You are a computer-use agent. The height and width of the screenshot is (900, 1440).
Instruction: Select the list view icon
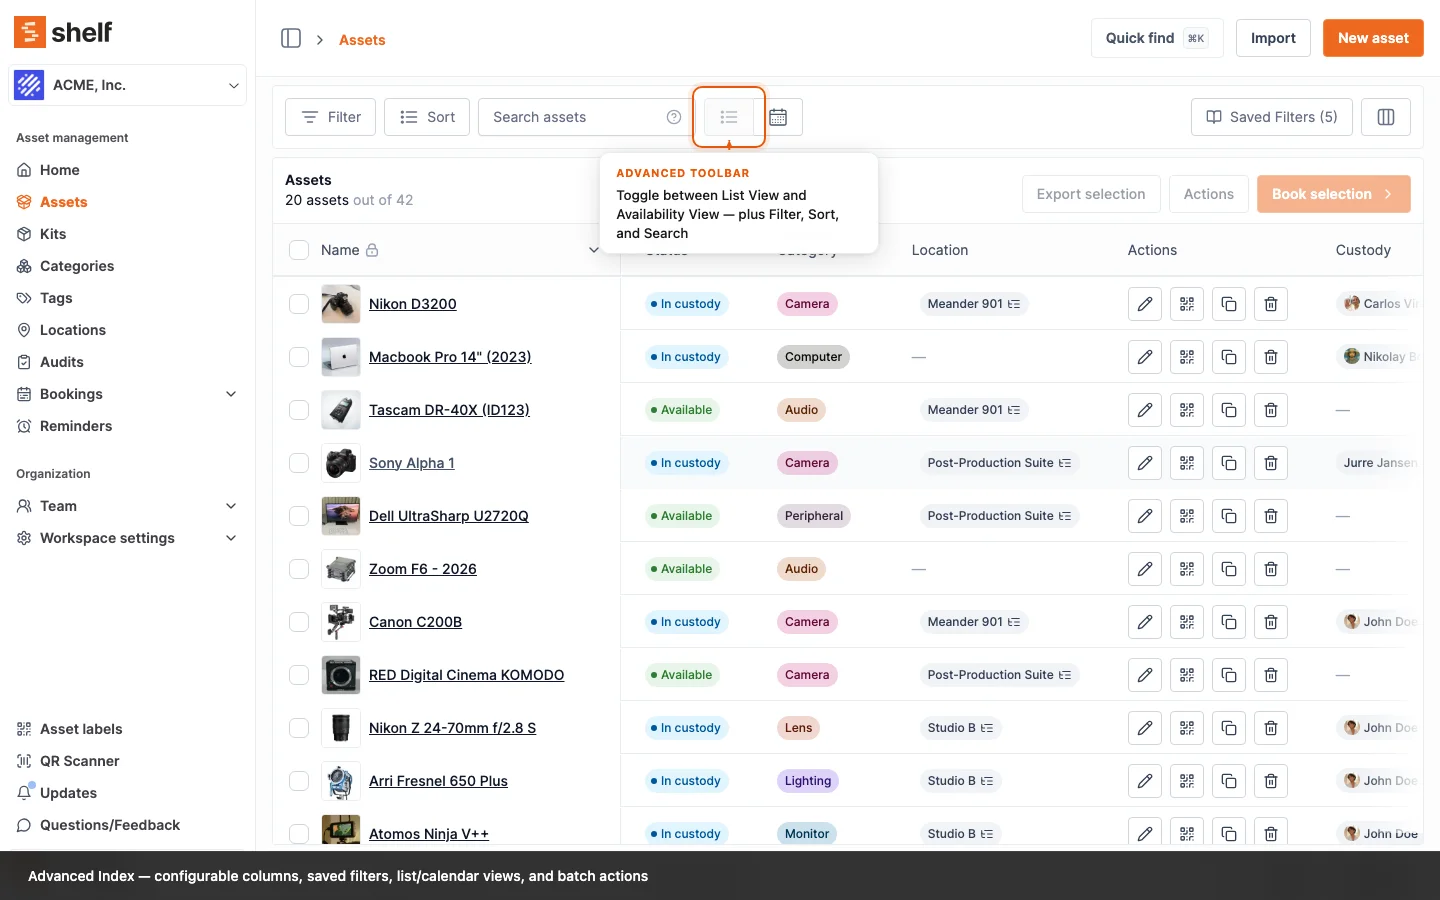[x=729, y=117]
